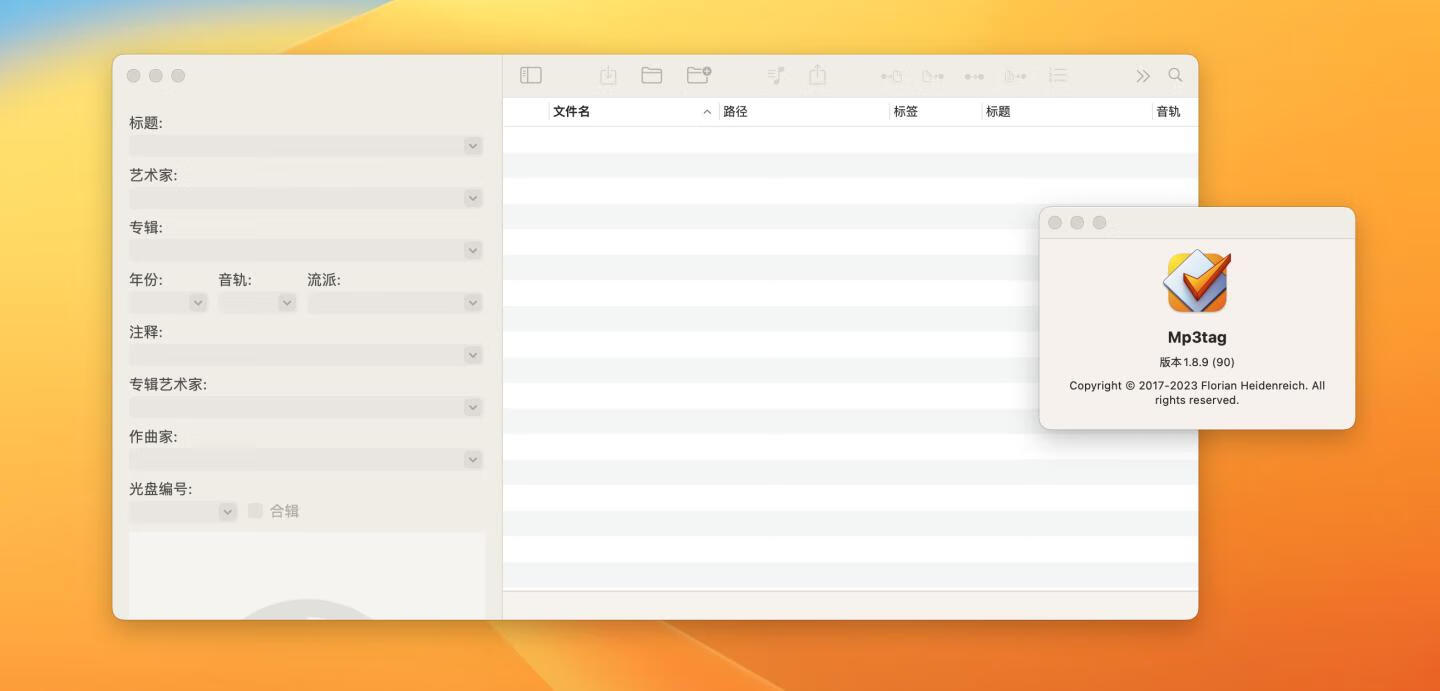
Task: Activate the search magnifier icon
Action: coord(1175,74)
